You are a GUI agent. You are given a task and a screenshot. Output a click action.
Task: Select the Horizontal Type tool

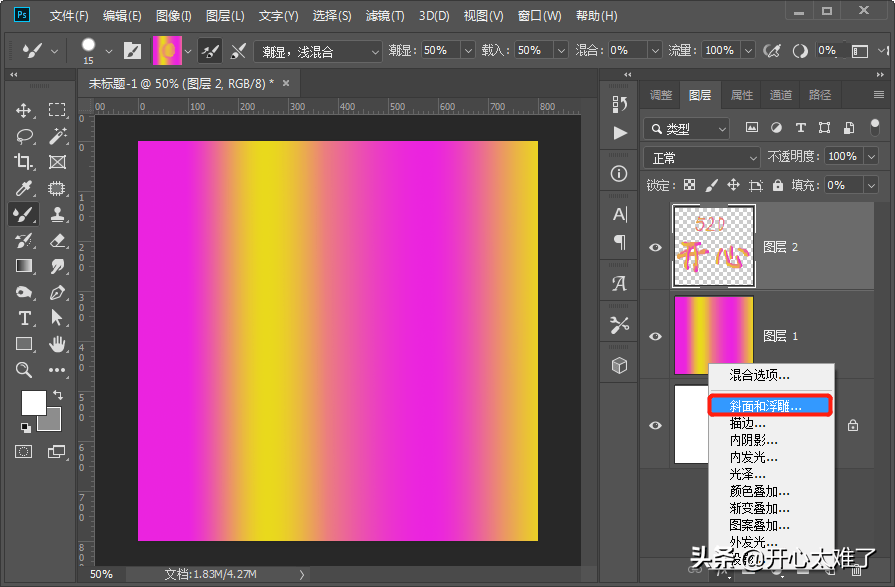tap(24, 318)
